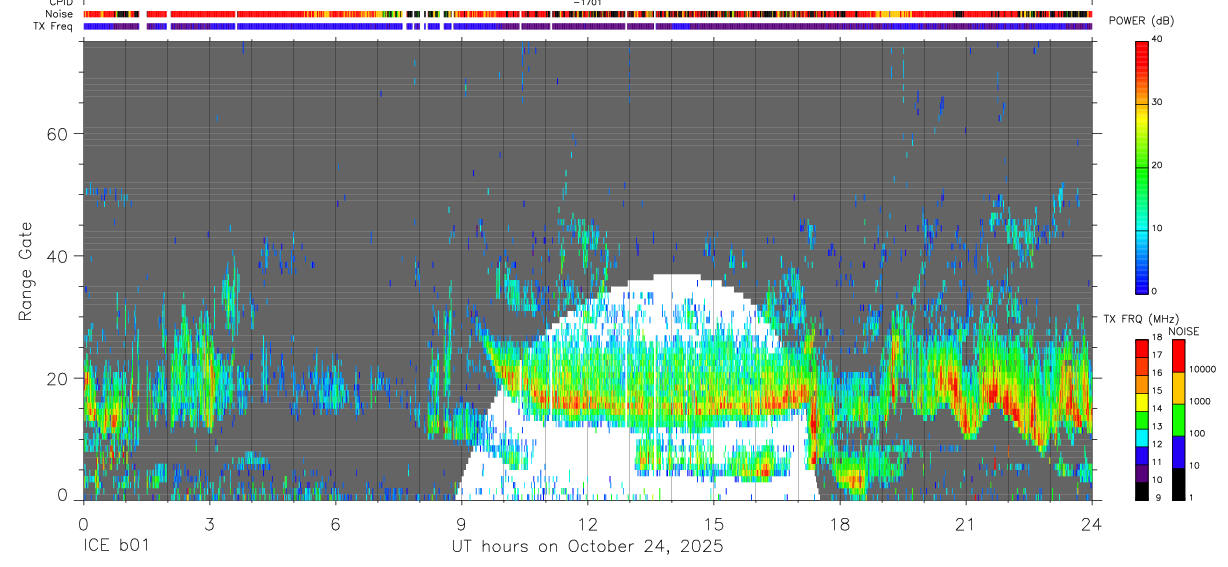The height and width of the screenshot is (567, 1228).
Task: Click the hour 0 tick label on time axis
Action: point(83,525)
